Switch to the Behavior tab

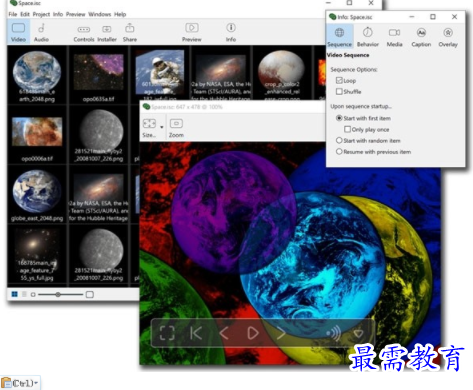point(368,37)
